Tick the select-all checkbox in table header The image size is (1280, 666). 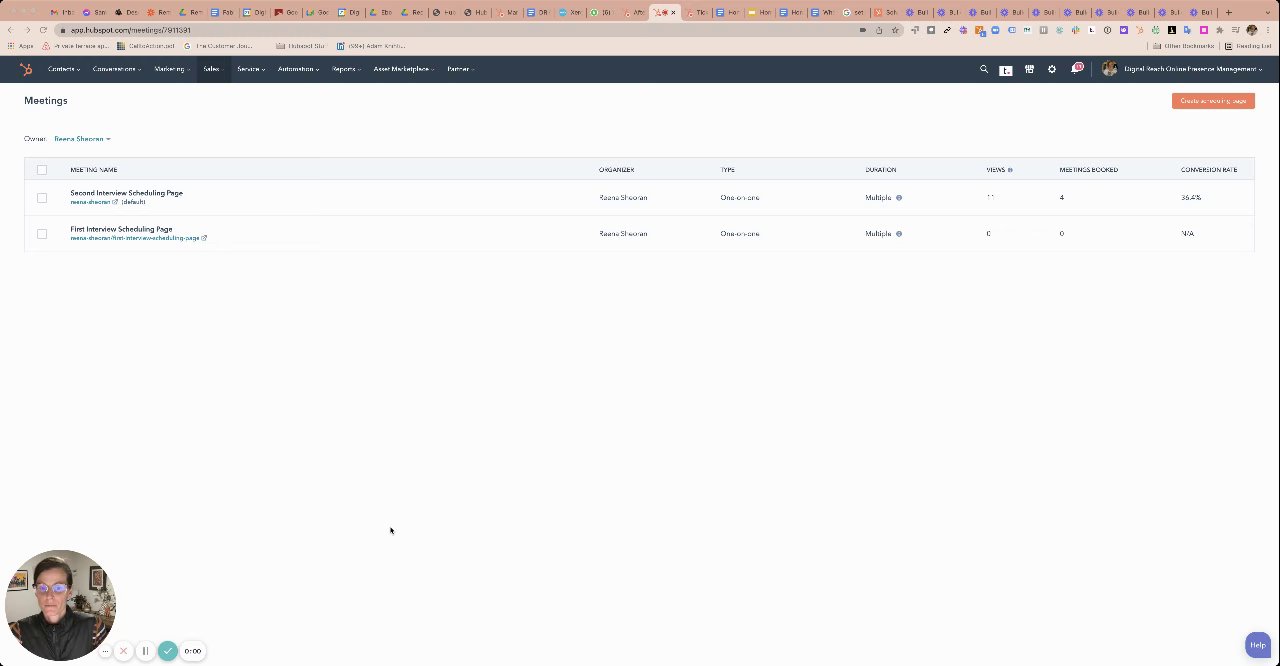click(x=42, y=170)
